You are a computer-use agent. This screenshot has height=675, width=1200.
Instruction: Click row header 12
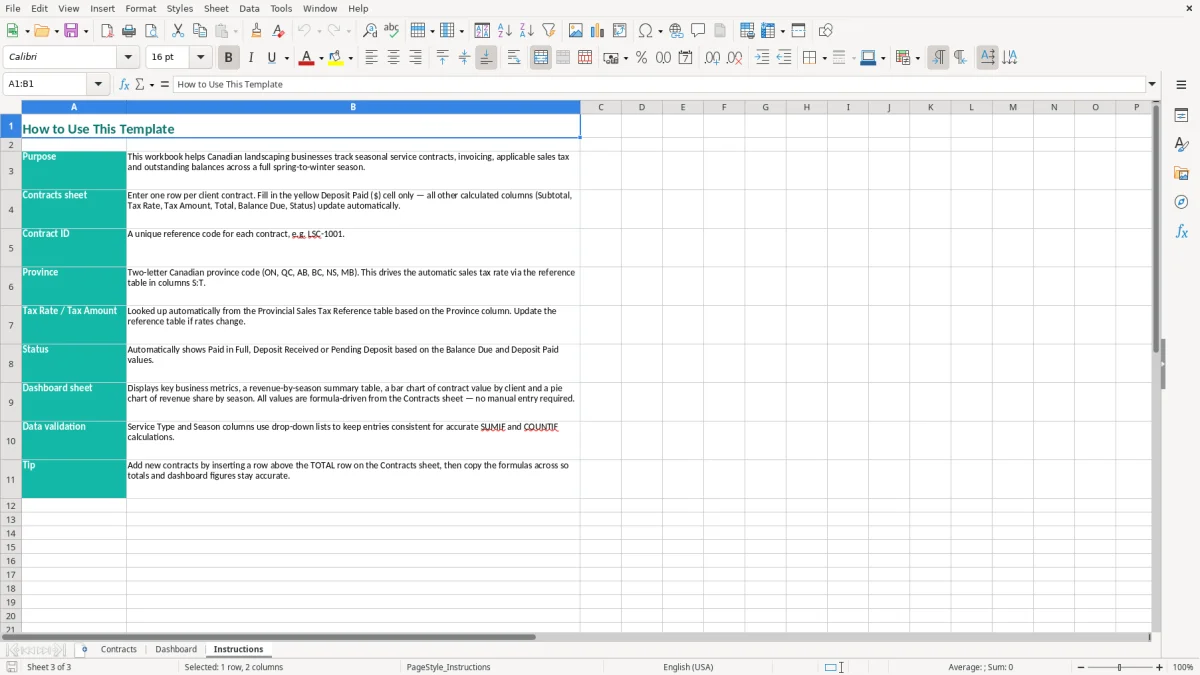[x=11, y=506]
